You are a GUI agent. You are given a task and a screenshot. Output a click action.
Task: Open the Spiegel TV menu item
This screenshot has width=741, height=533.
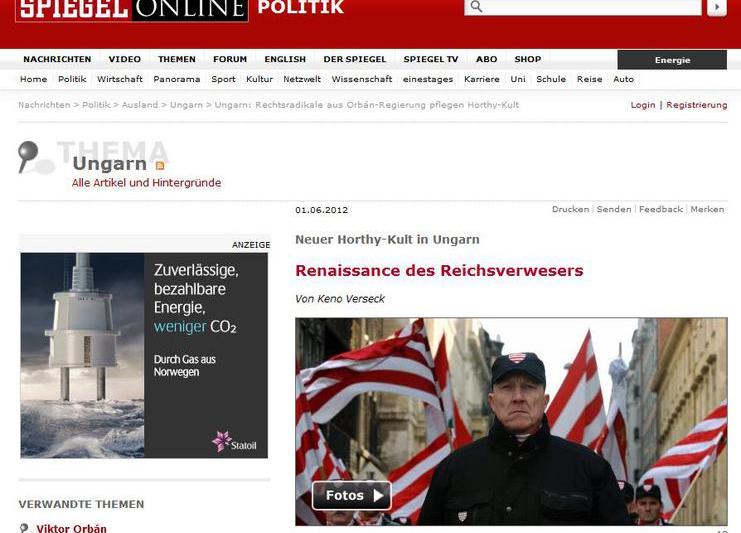click(431, 59)
